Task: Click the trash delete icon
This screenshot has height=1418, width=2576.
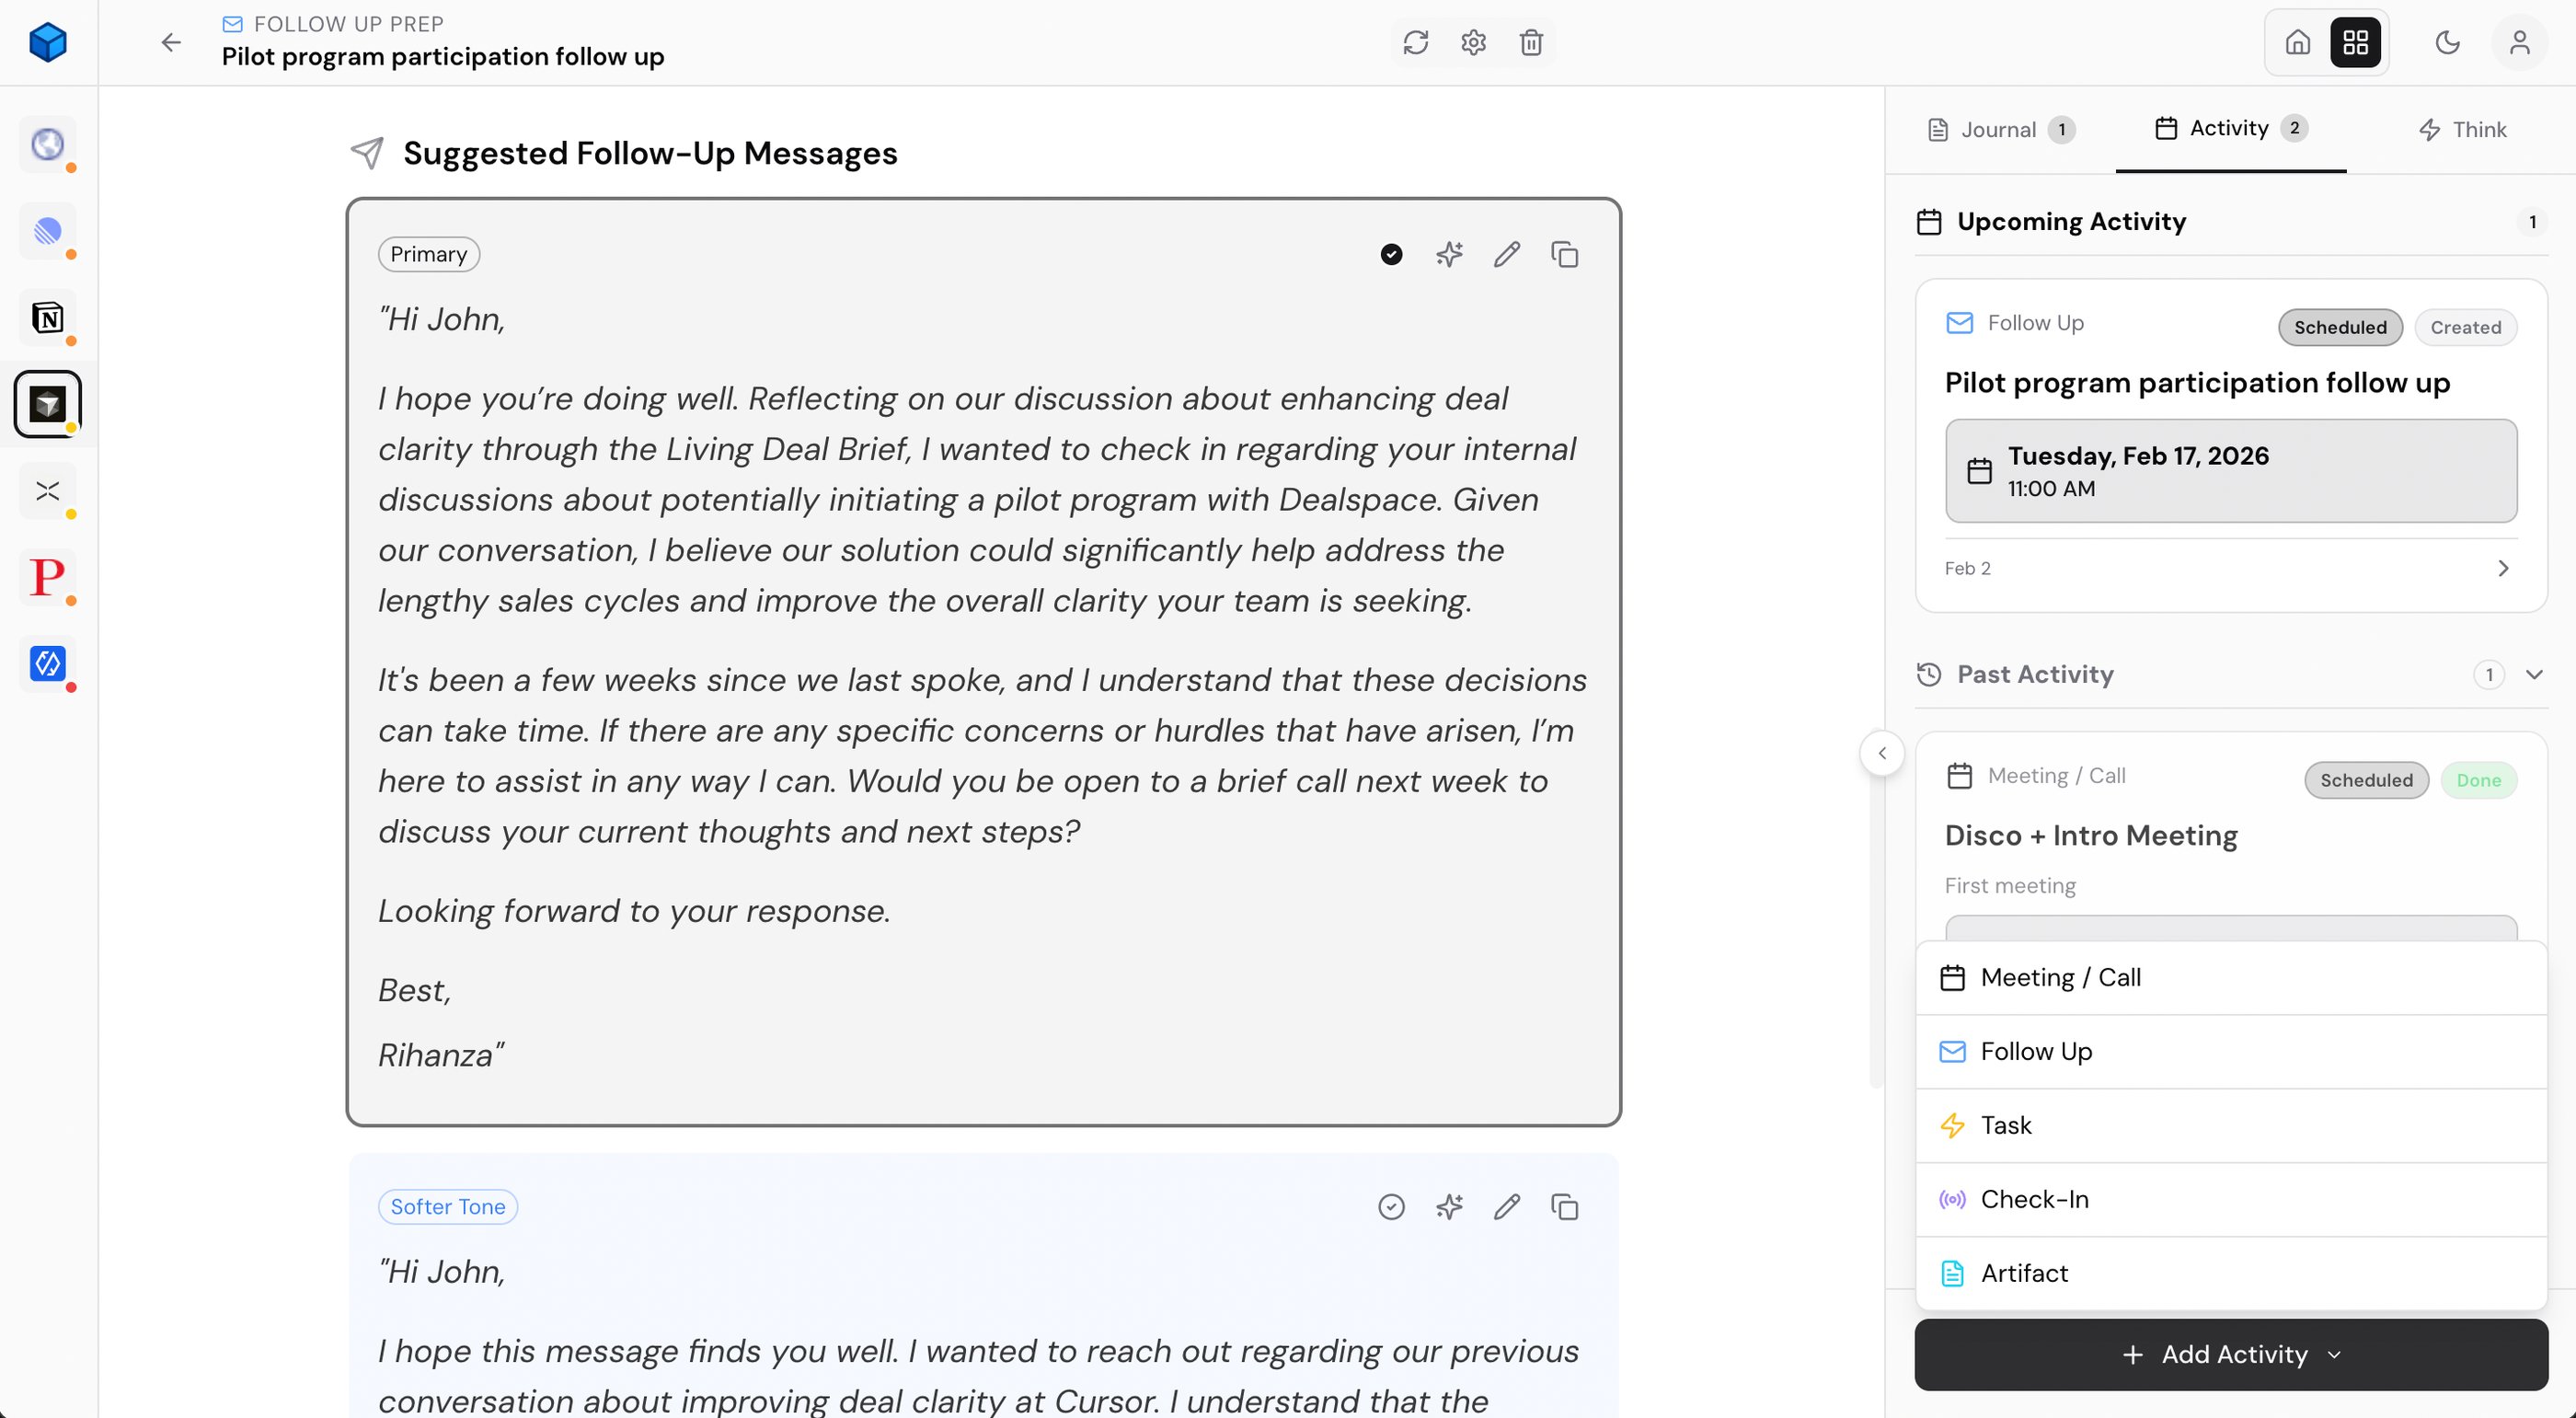Action: click(x=1531, y=42)
